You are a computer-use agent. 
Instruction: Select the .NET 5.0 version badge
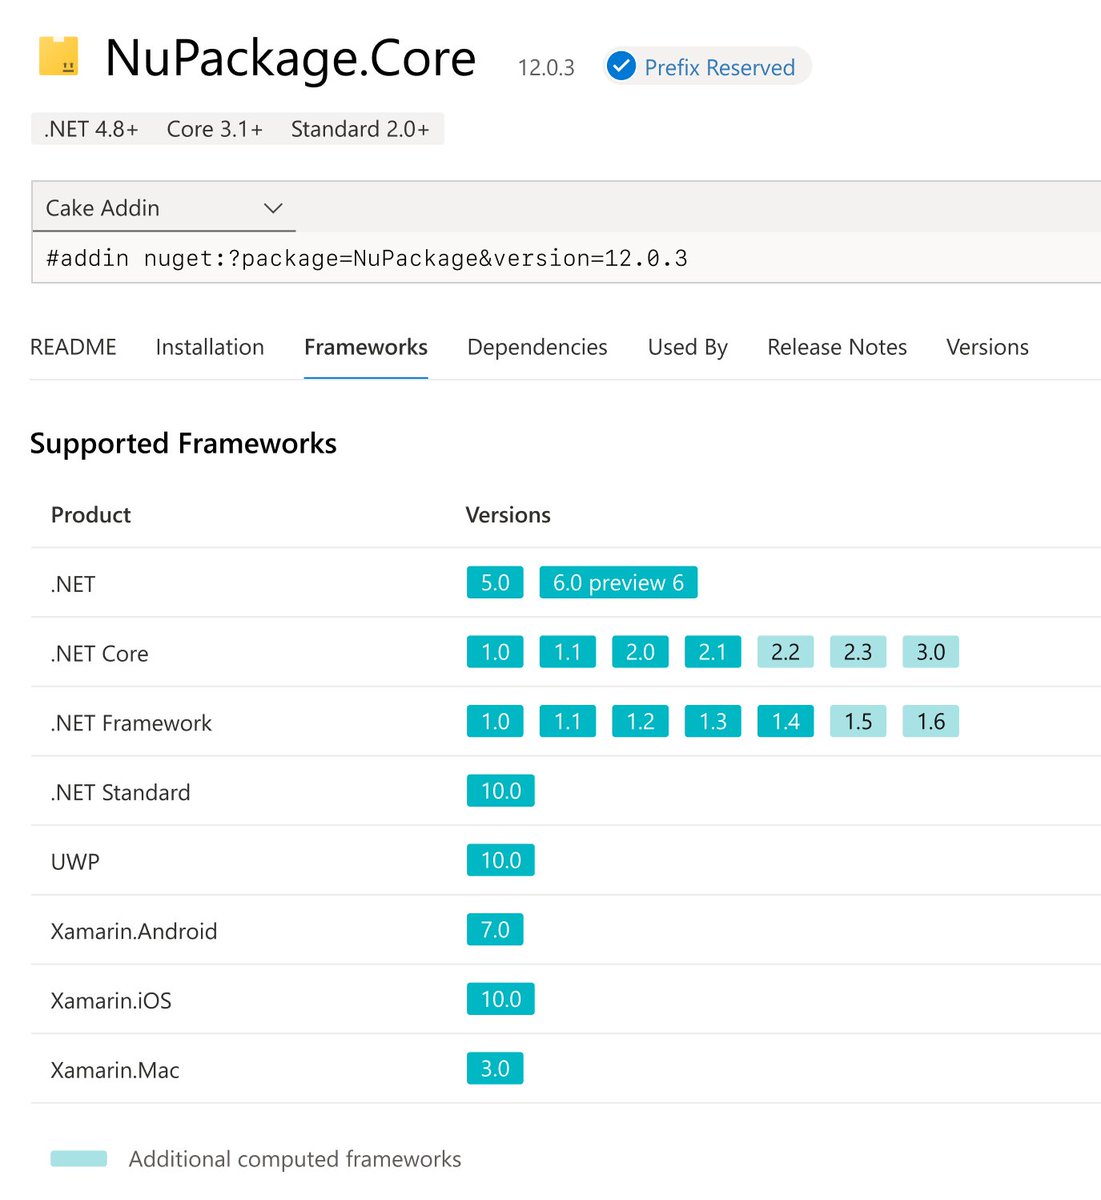click(x=495, y=582)
